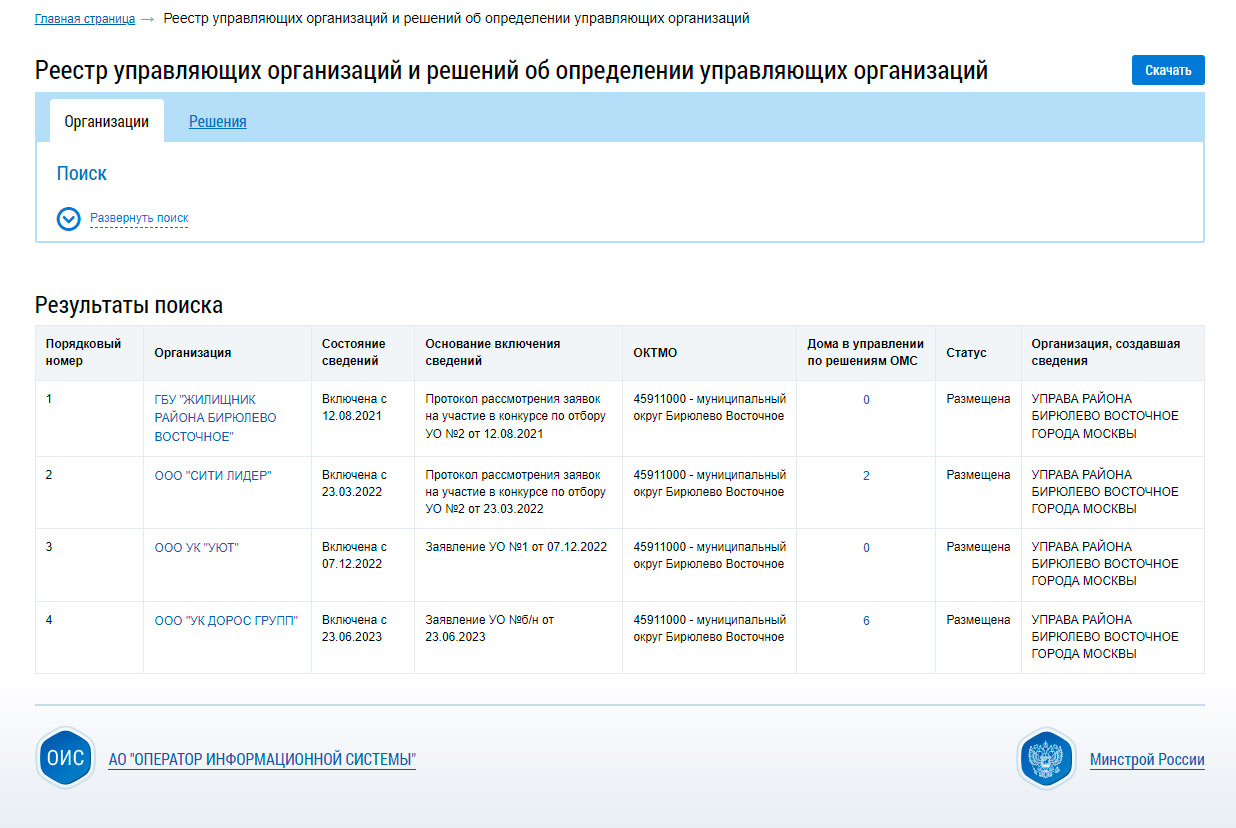Open ГБУ Жилищник района Бирюлево Восточное
The width and height of the screenshot is (1236, 828).
pyautogui.click(x=215, y=418)
